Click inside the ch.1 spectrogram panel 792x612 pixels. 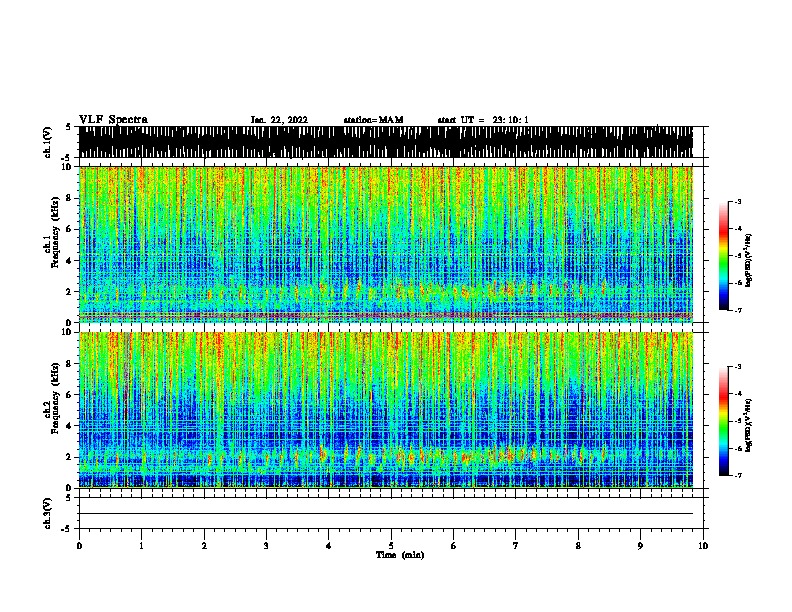click(x=386, y=244)
